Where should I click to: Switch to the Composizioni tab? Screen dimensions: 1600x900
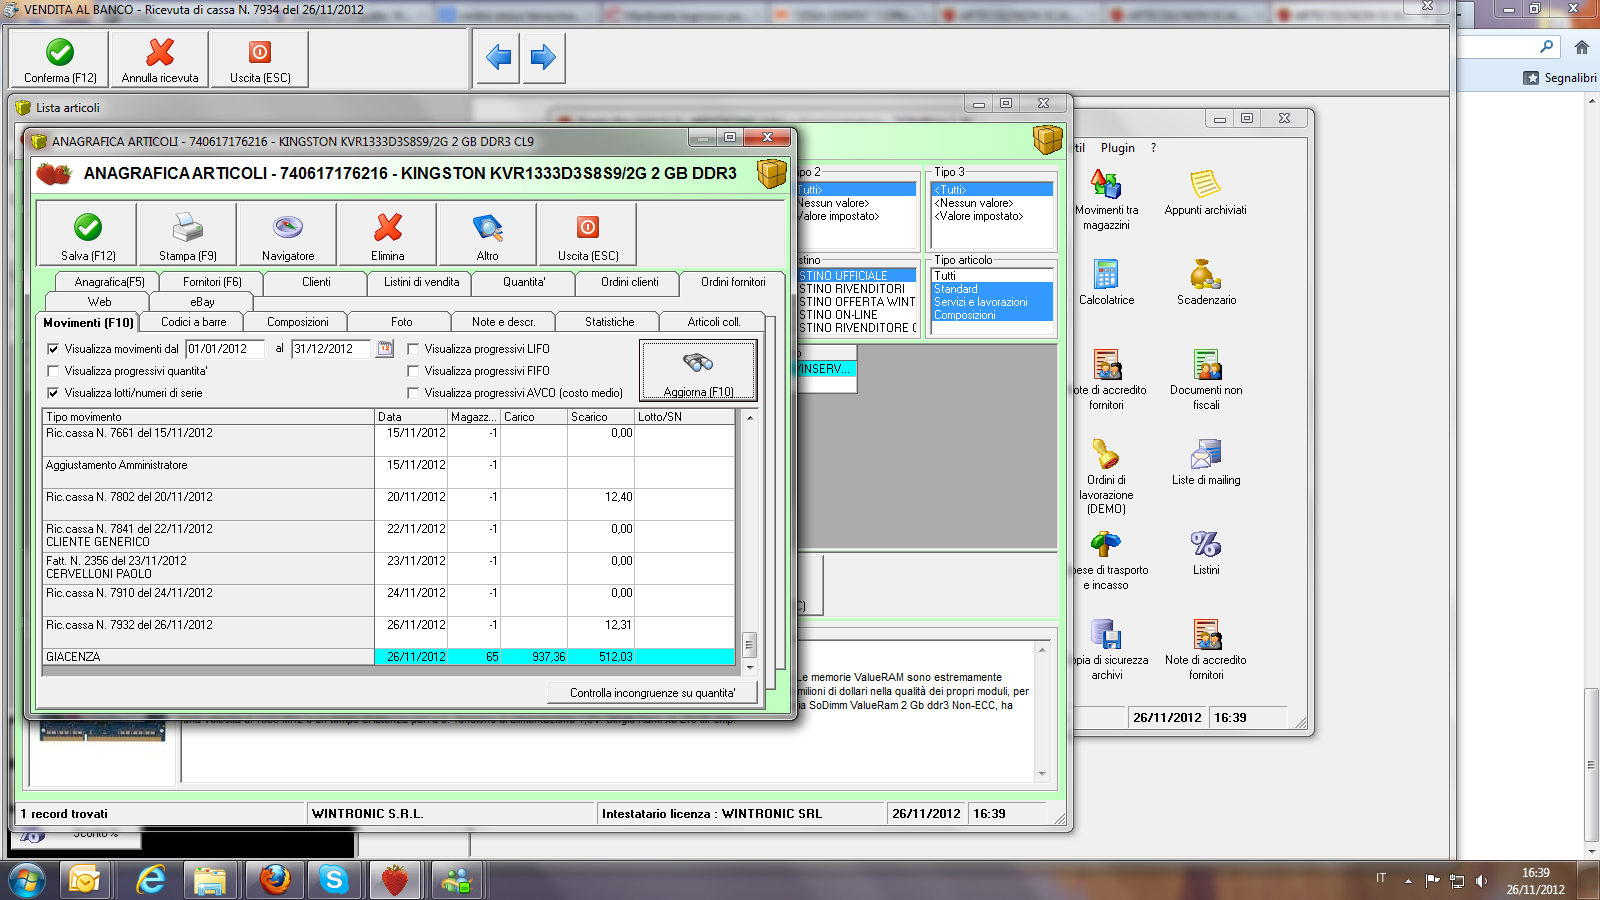(x=297, y=322)
